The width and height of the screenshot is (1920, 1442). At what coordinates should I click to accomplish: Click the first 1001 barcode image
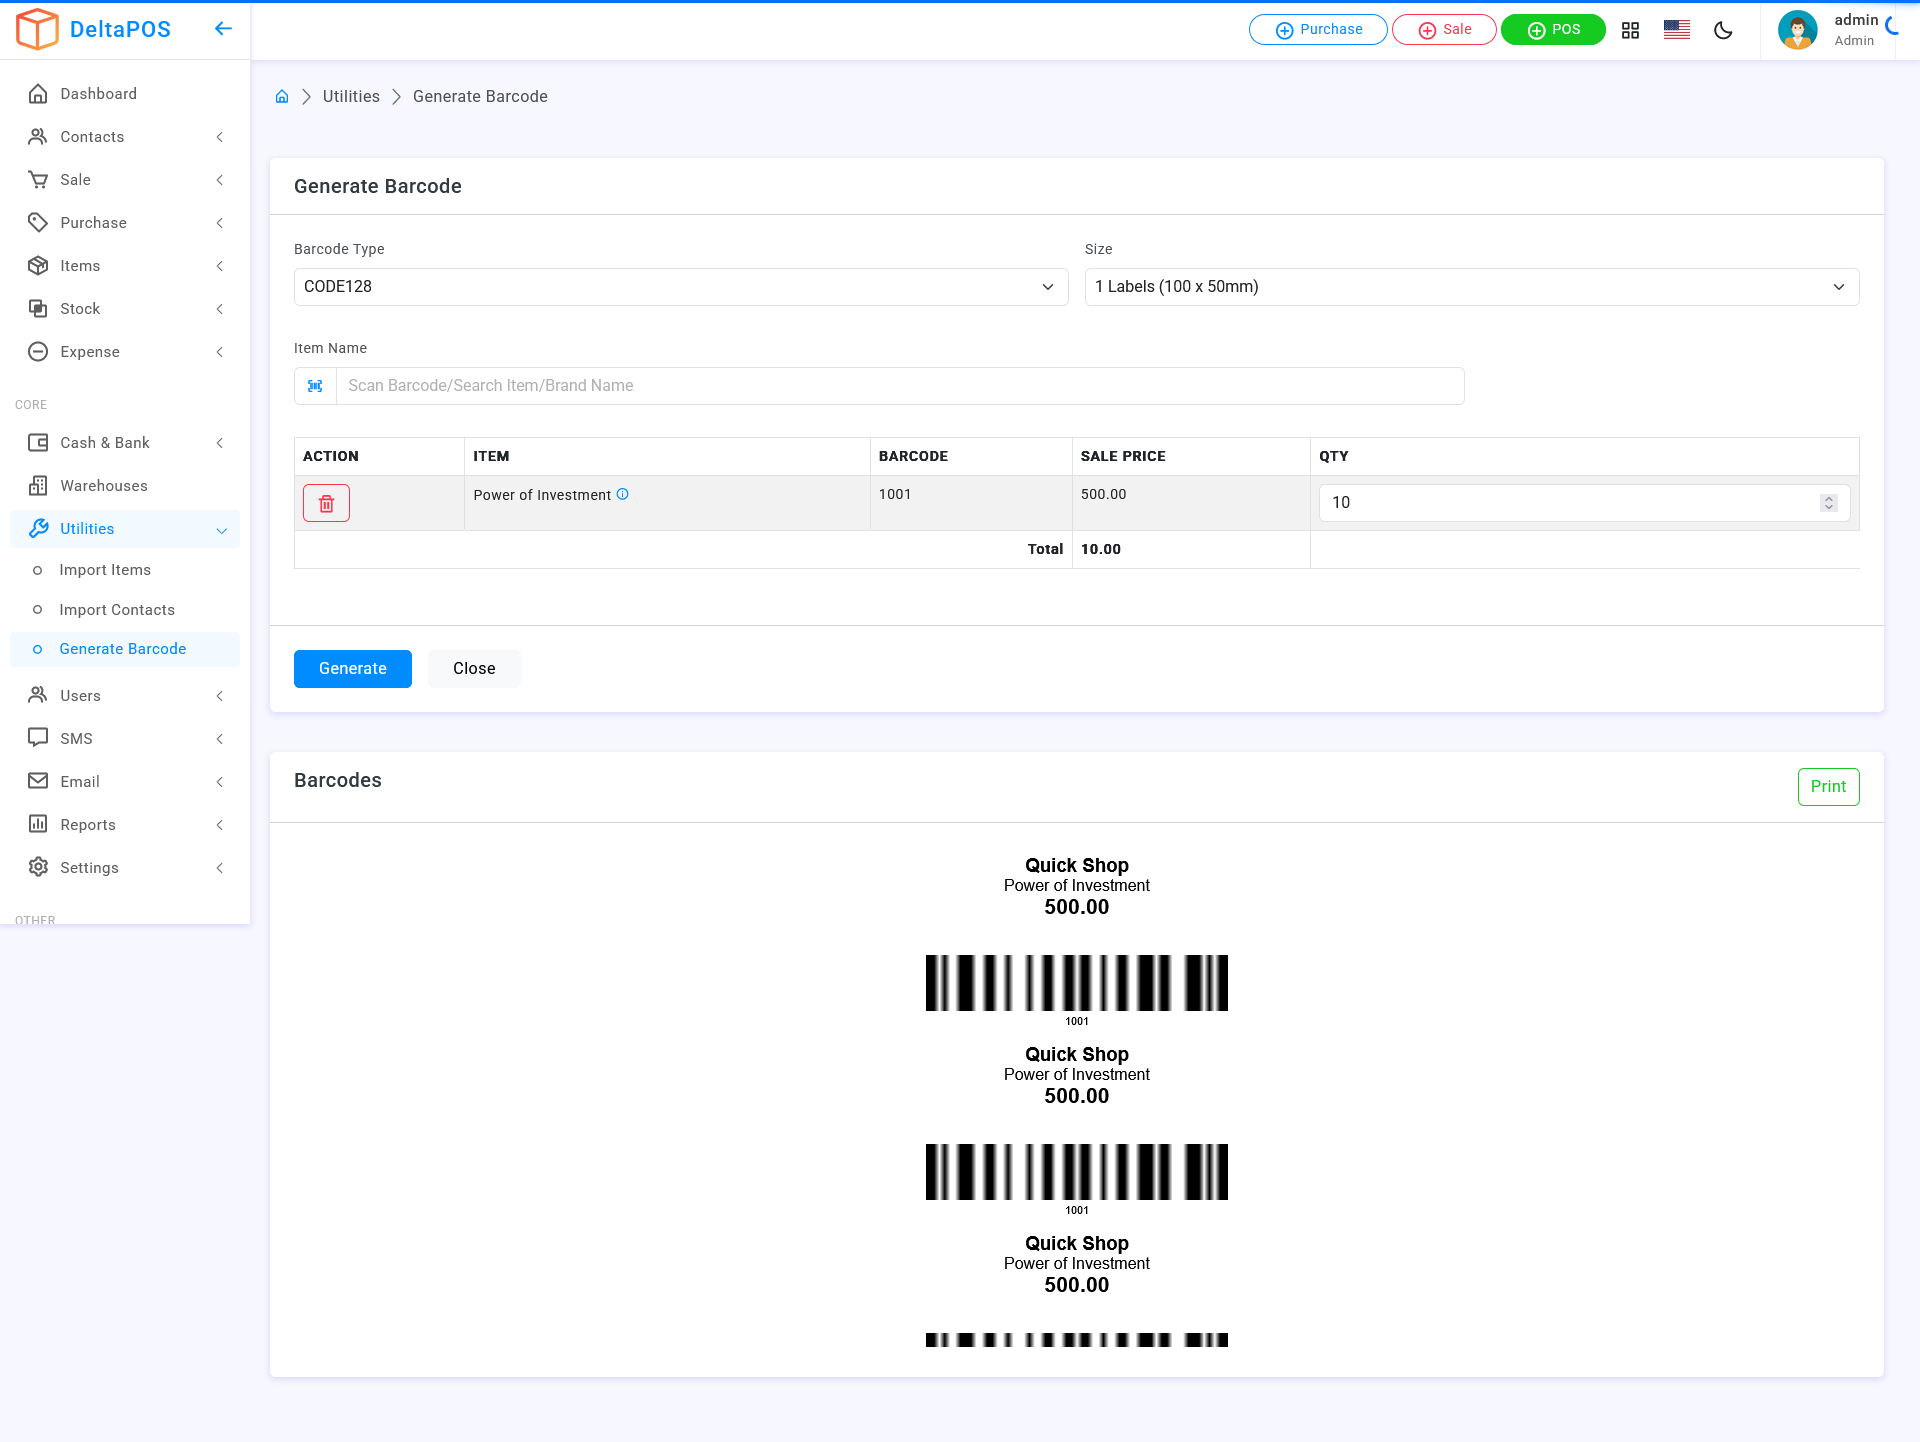[1077, 983]
